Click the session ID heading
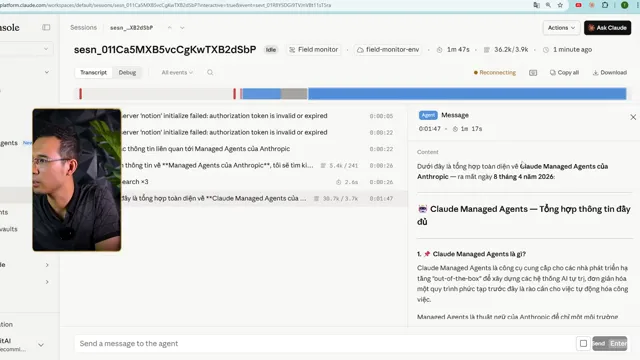Viewport: 640px width, 360px height. pyautogui.click(x=165, y=49)
